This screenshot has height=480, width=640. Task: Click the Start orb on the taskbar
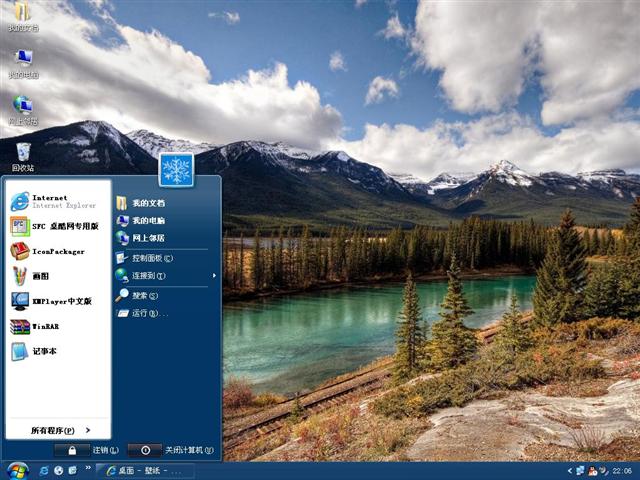click(x=17, y=470)
